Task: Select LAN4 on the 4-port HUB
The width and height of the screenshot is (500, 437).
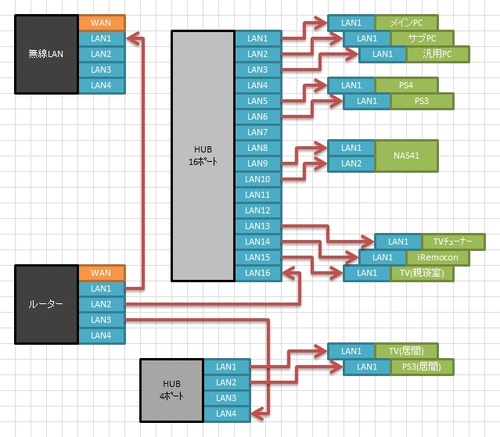Action: 227,414
